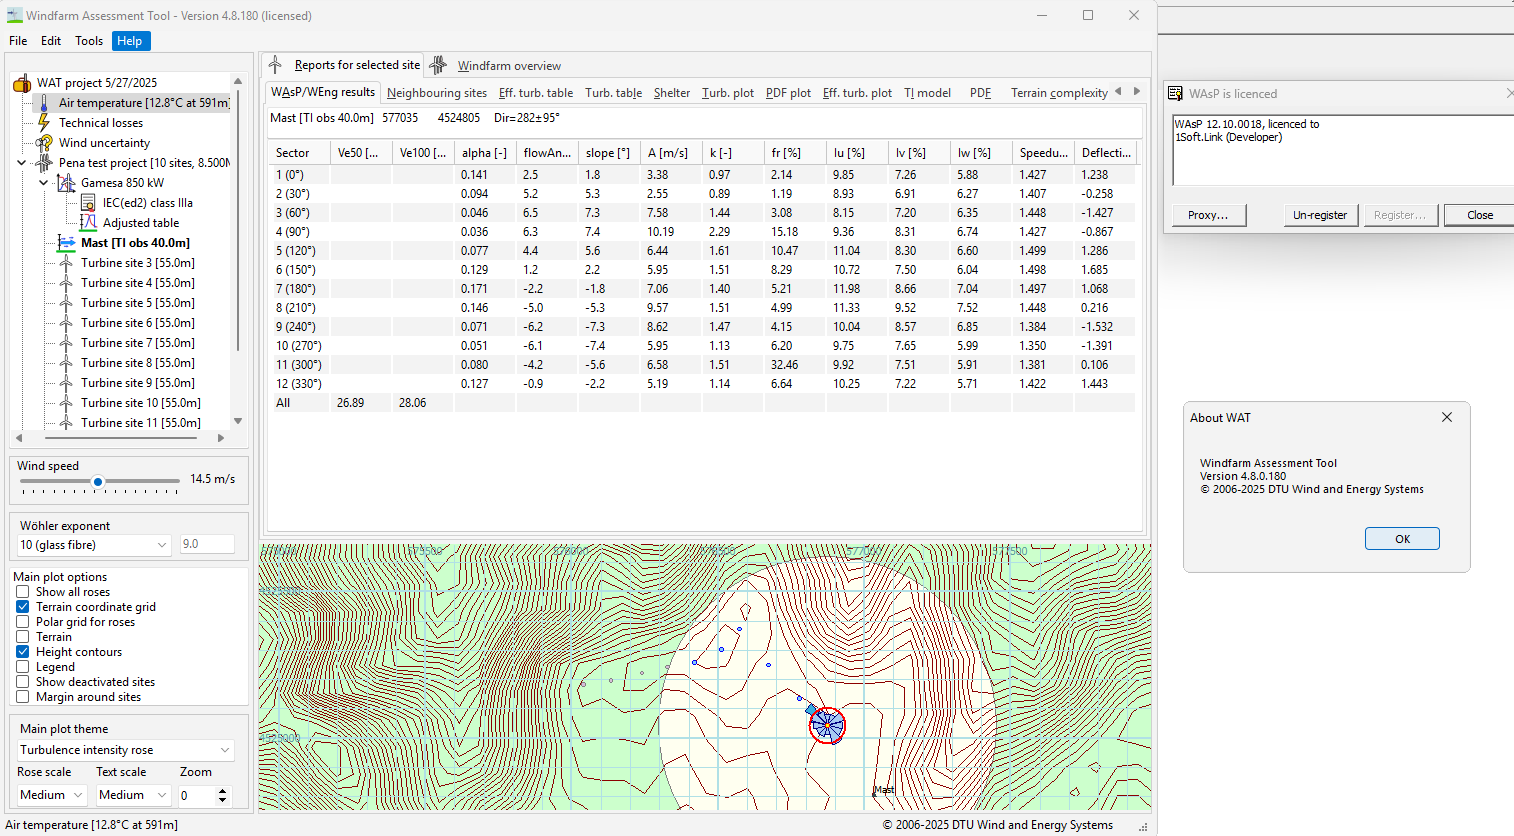Click the Turbine site 10 turbine icon
1514x836 pixels.
click(66, 403)
